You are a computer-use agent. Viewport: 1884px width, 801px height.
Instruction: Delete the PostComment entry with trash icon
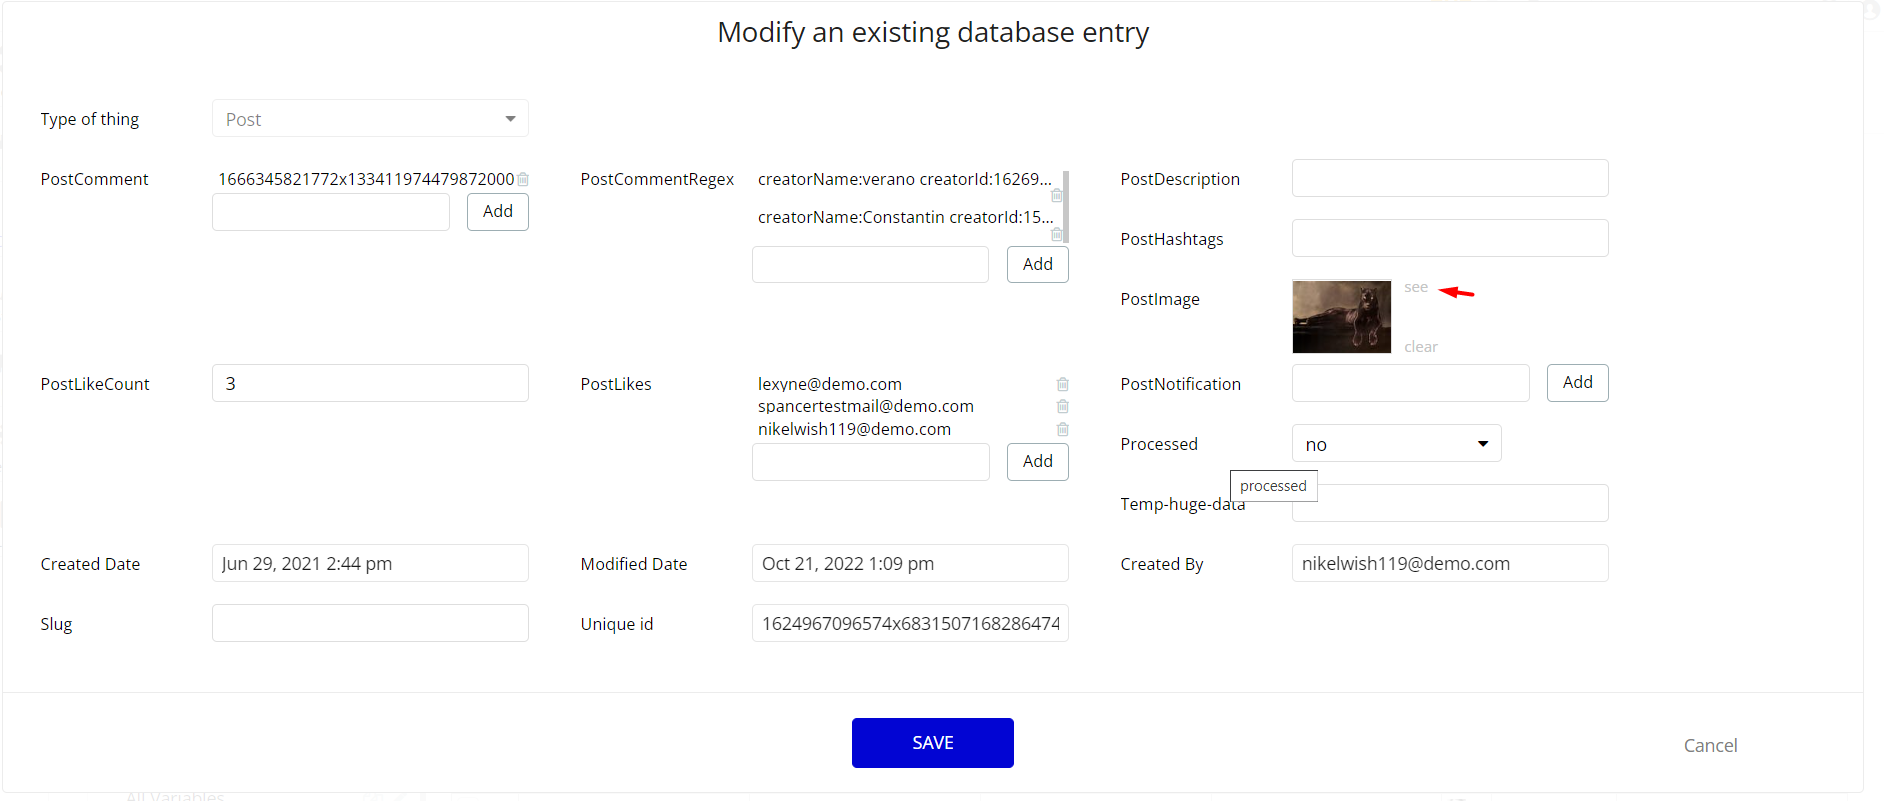click(x=523, y=180)
